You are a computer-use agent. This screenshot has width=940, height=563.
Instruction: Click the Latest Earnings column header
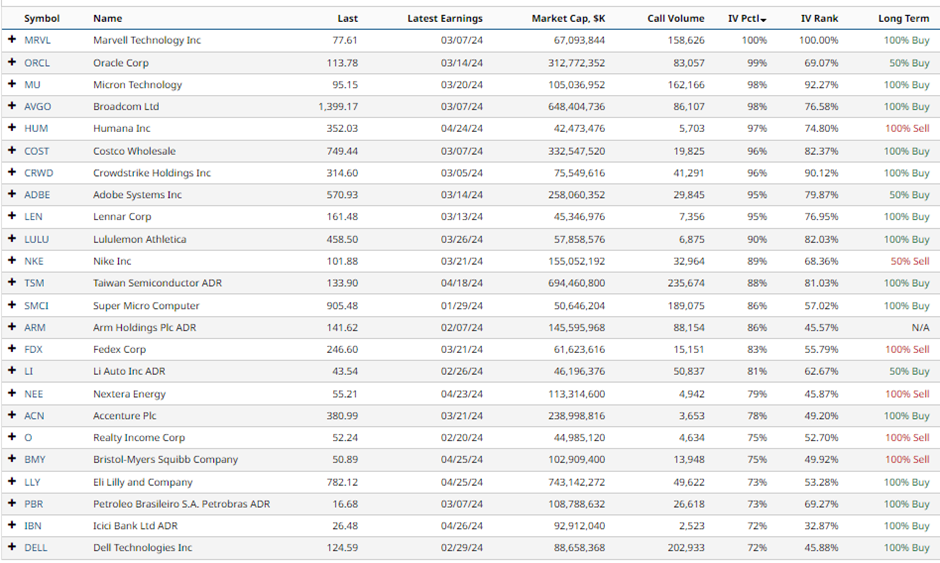point(445,18)
